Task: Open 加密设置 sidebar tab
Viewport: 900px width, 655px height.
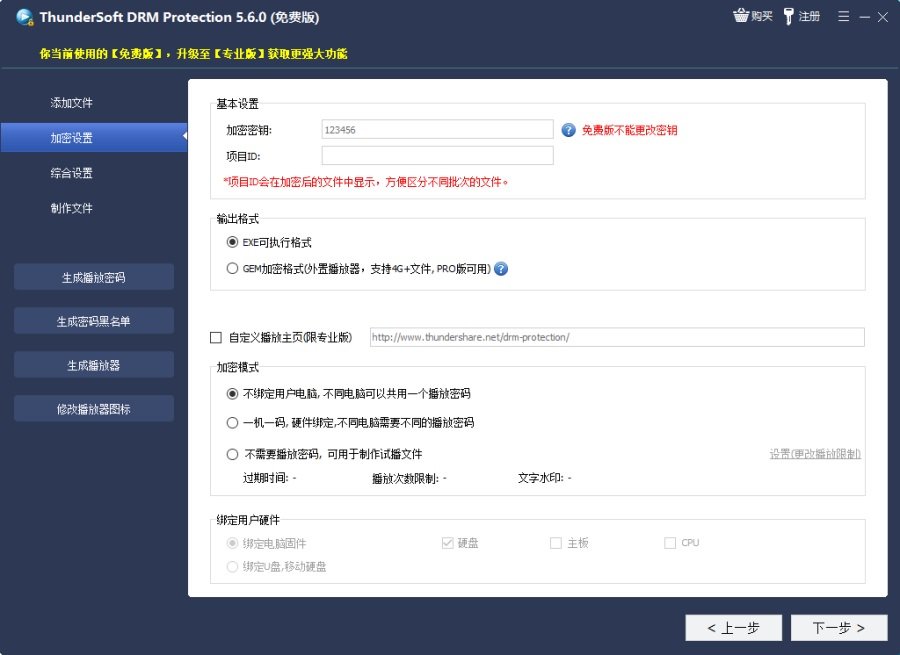Action: click(x=94, y=138)
